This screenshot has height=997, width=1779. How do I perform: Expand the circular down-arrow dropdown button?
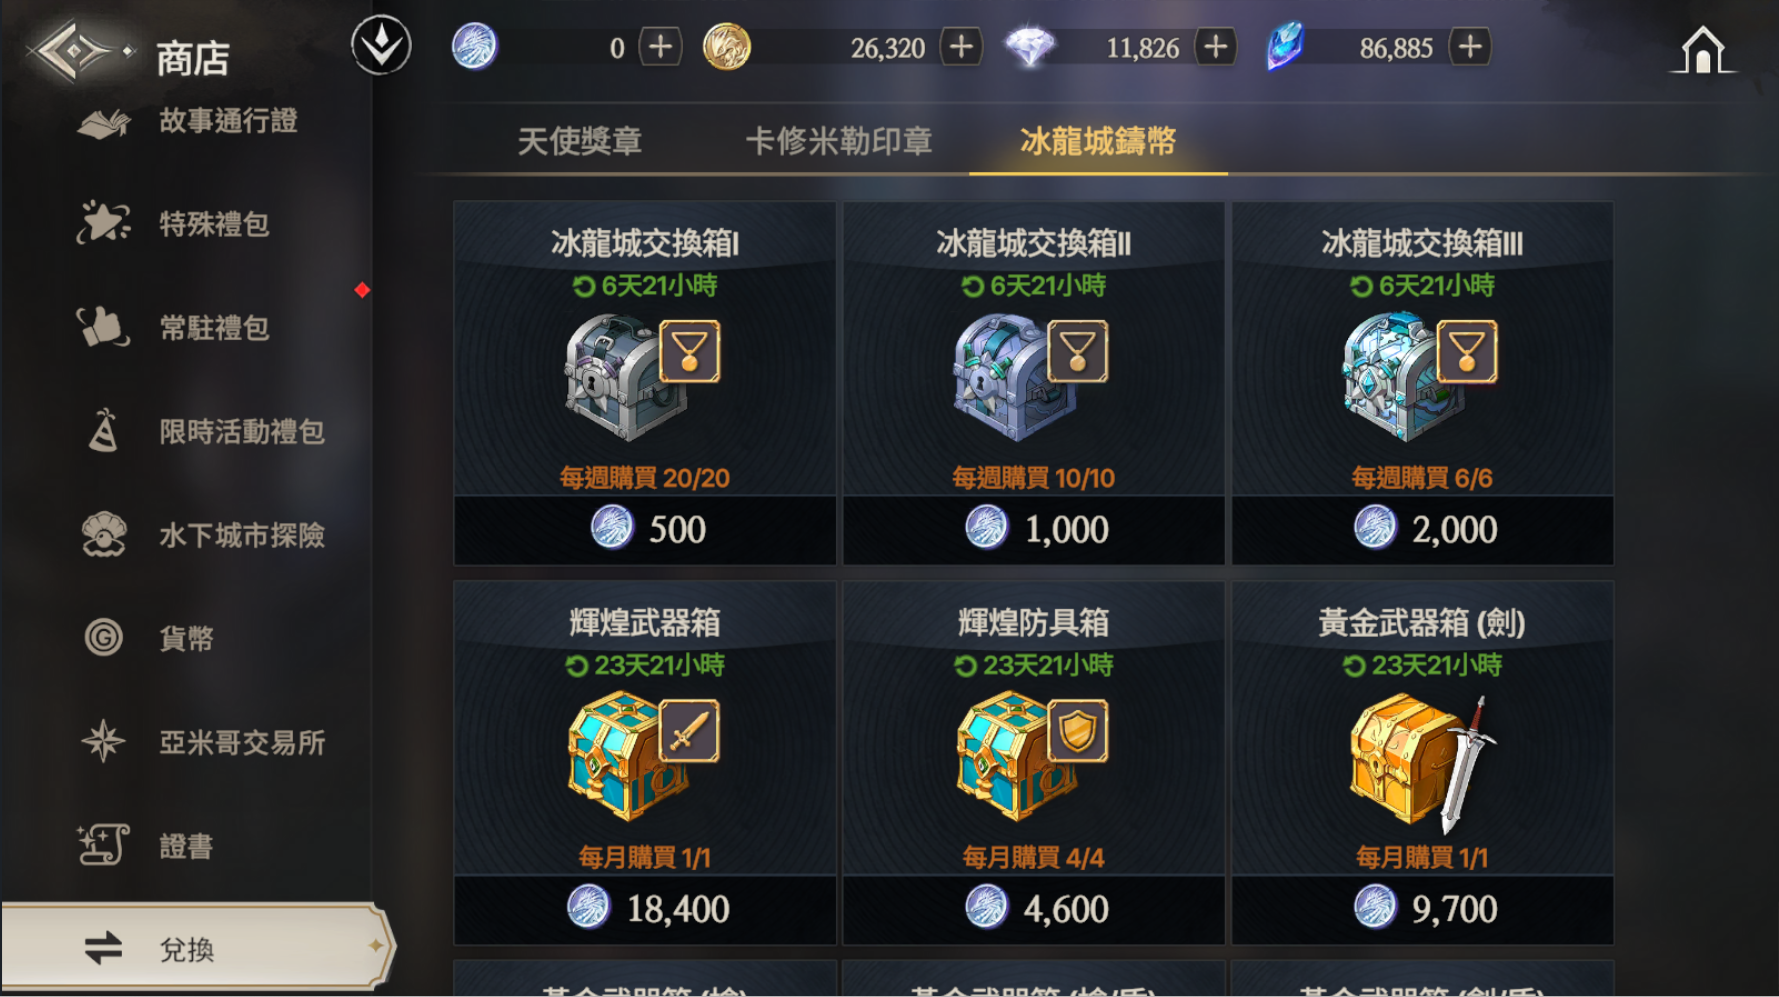tap(381, 46)
